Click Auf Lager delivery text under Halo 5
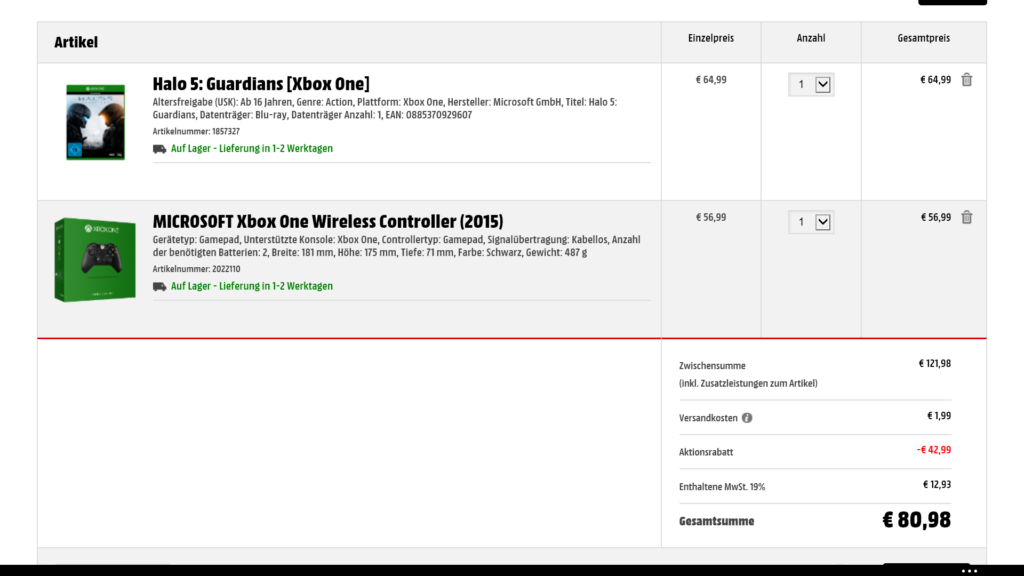The height and width of the screenshot is (576, 1024). coord(250,148)
